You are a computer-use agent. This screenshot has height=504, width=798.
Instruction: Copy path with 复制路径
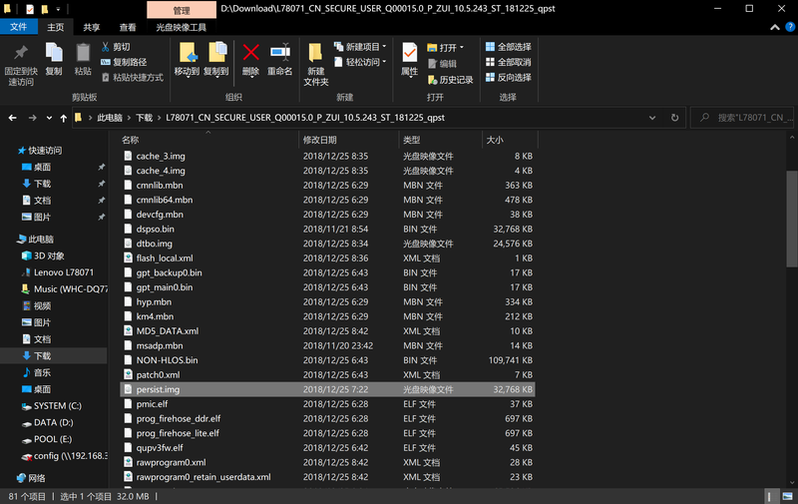124,62
